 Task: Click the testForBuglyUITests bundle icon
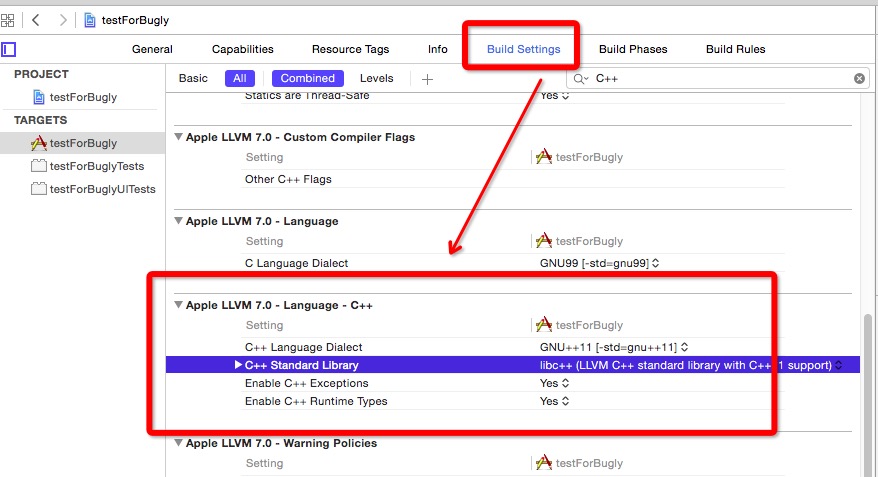click(39, 189)
